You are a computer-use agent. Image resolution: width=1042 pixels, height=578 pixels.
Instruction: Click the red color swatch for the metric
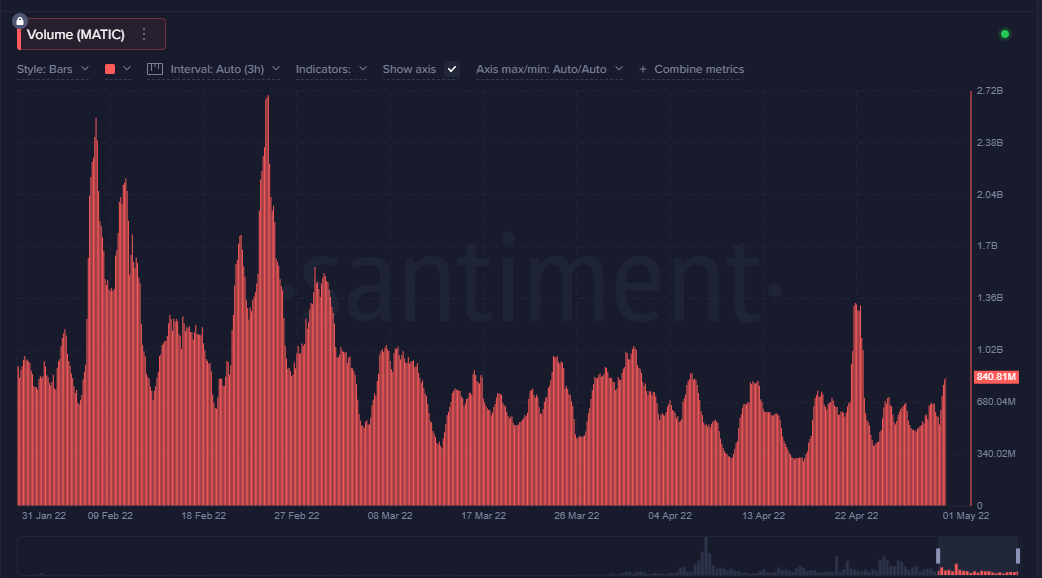coord(110,69)
